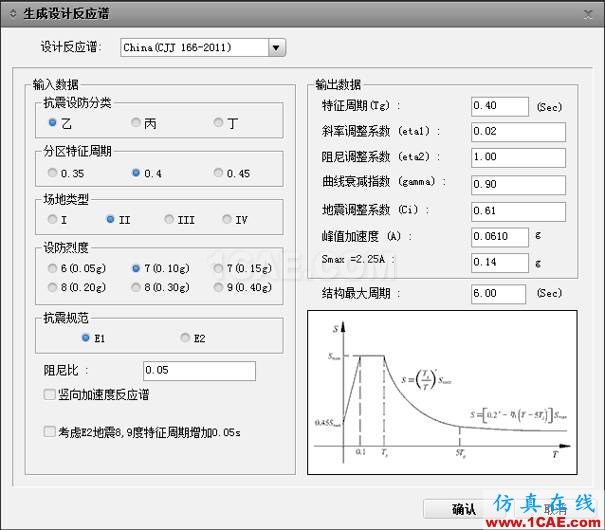This screenshot has width=605, height=530.
Task: Click the 结构最大周期 input field
Action: coord(498,294)
